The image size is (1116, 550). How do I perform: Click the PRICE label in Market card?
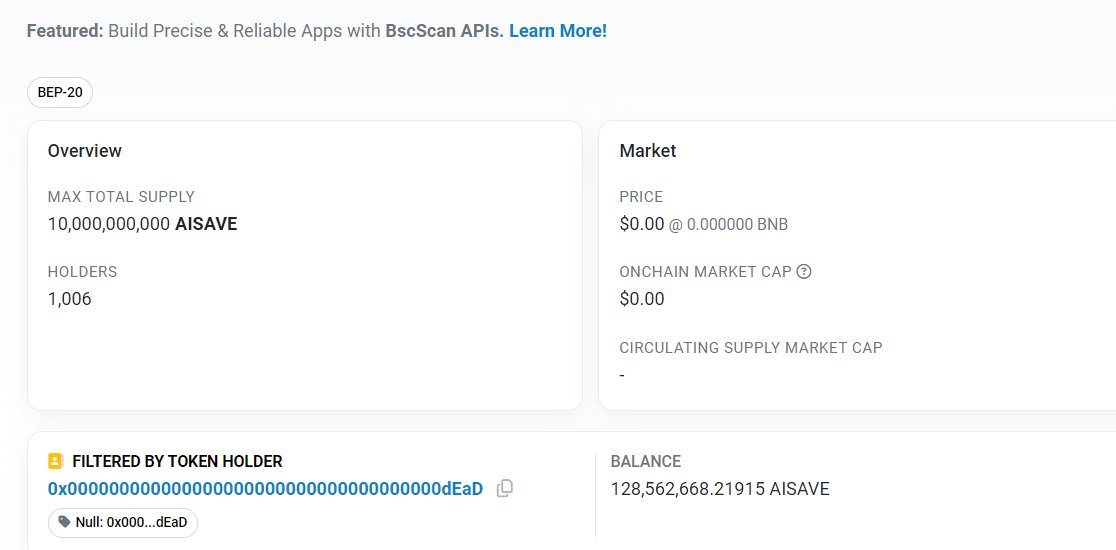641,197
